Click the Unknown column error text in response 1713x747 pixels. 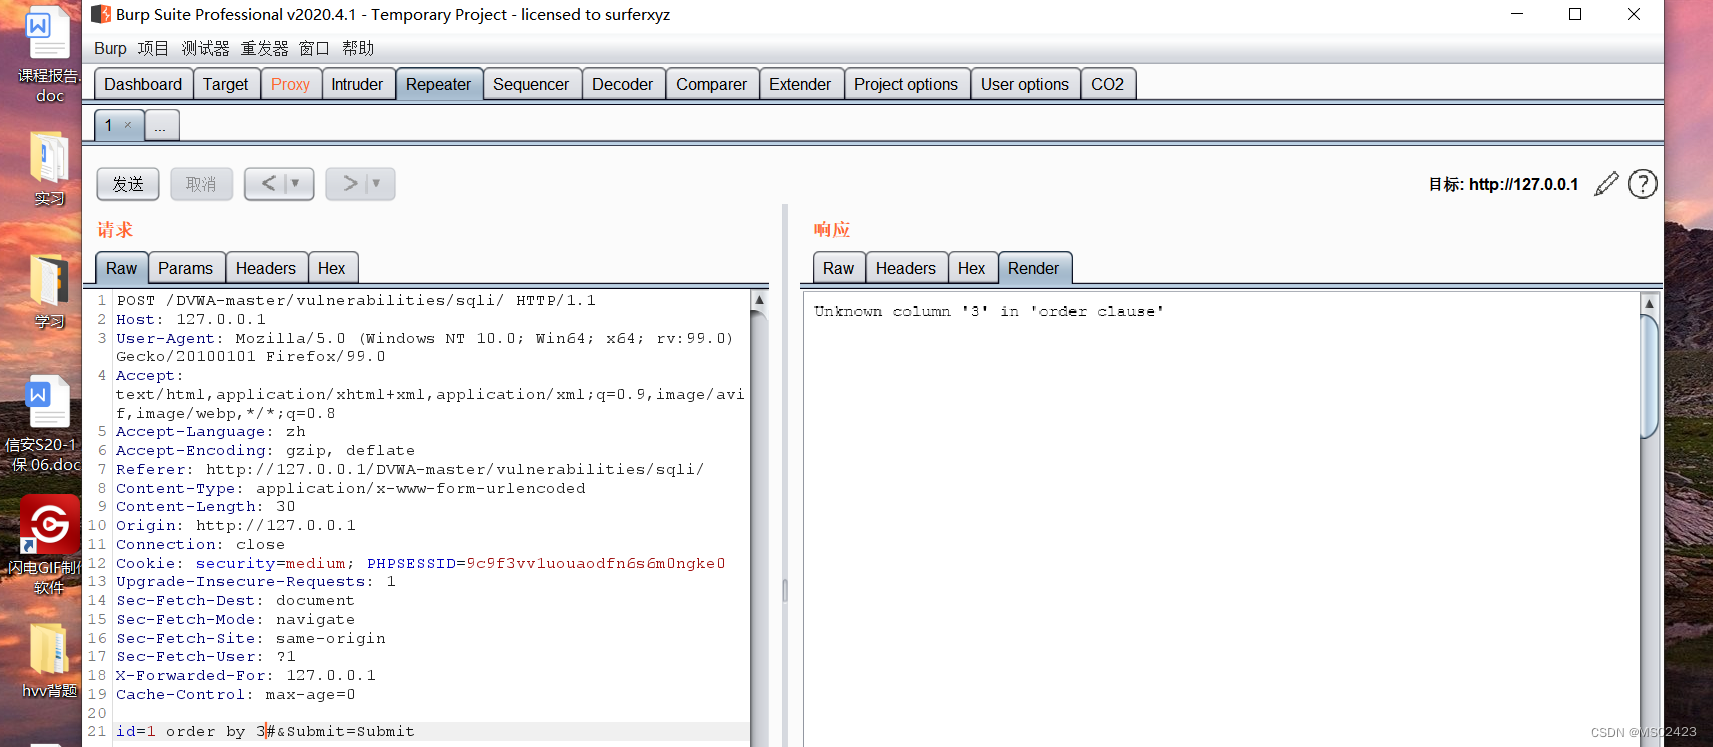click(x=988, y=311)
